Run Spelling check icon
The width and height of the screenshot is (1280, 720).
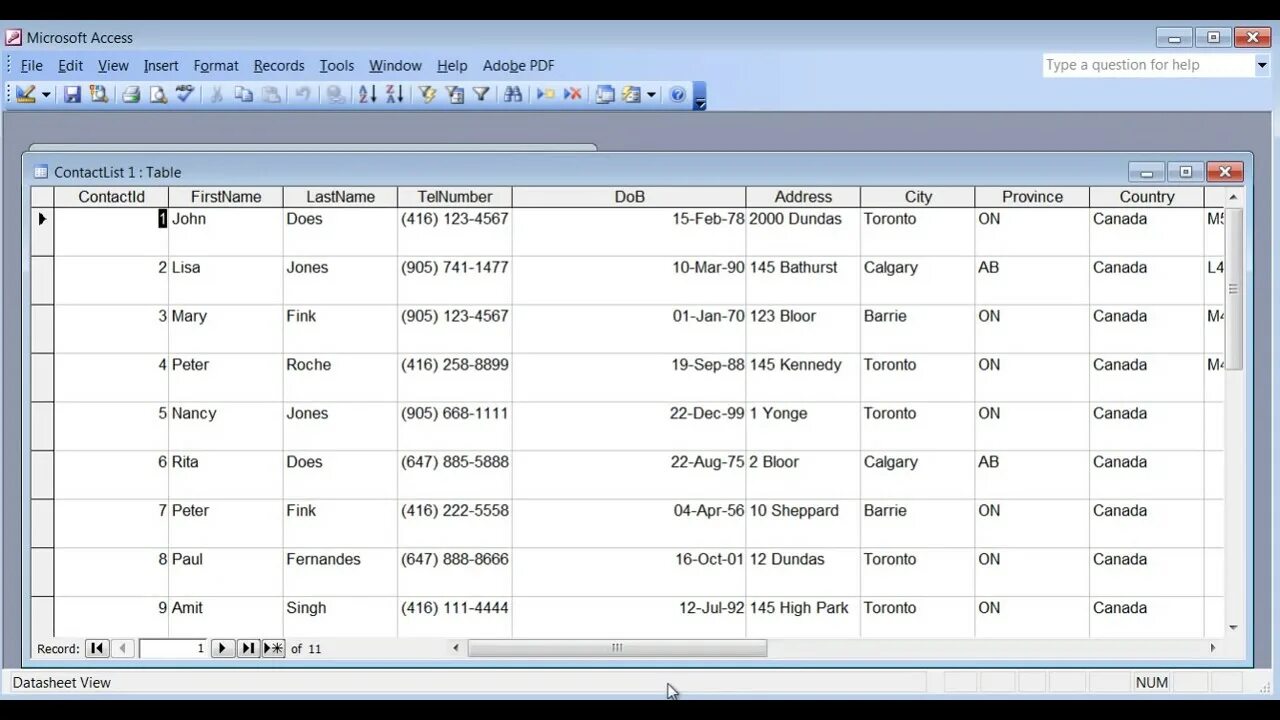point(185,95)
